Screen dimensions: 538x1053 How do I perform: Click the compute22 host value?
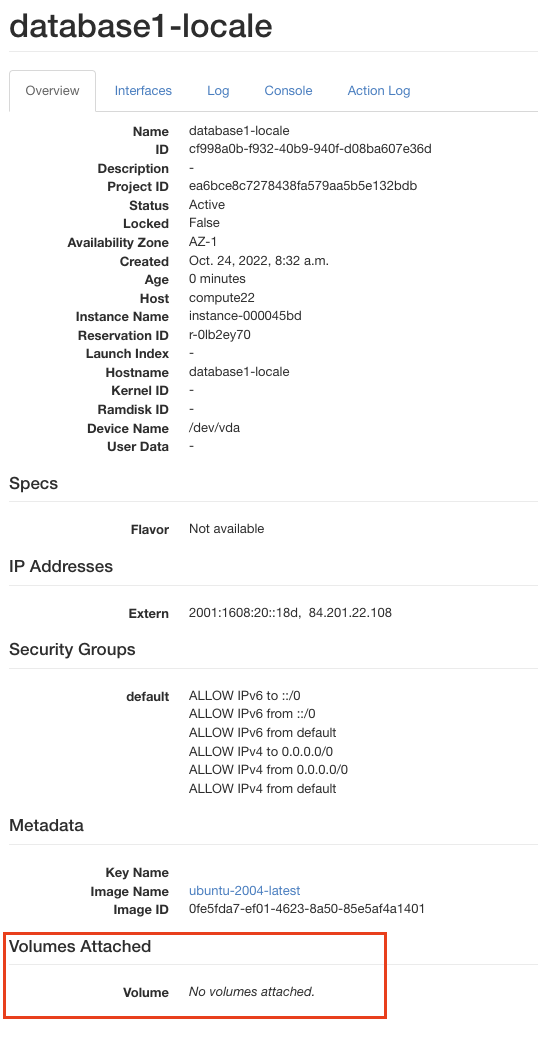[x=222, y=297]
